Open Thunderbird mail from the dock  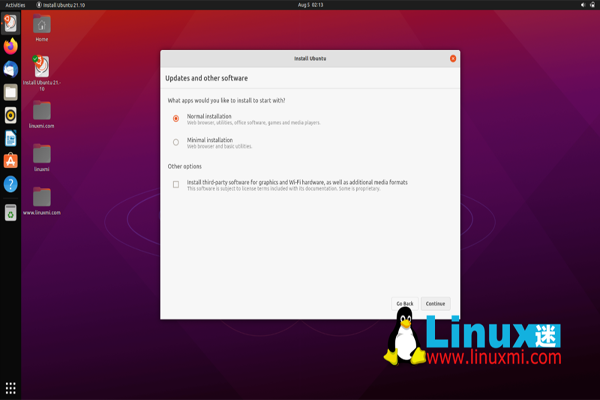[x=10, y=70]
